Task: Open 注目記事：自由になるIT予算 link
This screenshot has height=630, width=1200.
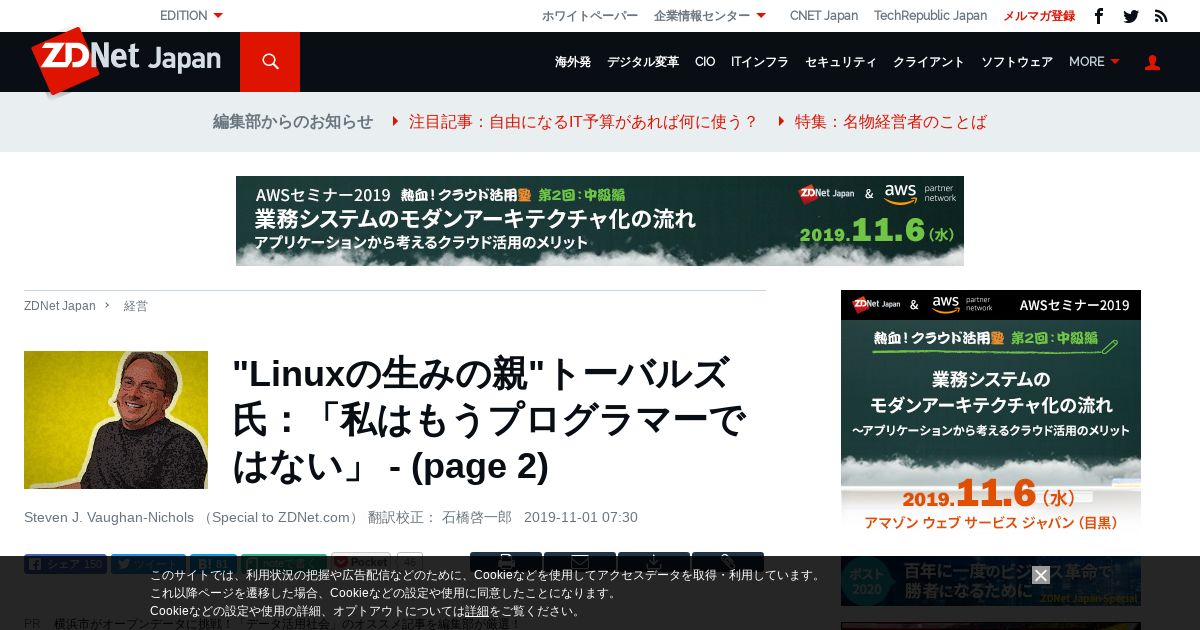Action: [x=584, y=122]
